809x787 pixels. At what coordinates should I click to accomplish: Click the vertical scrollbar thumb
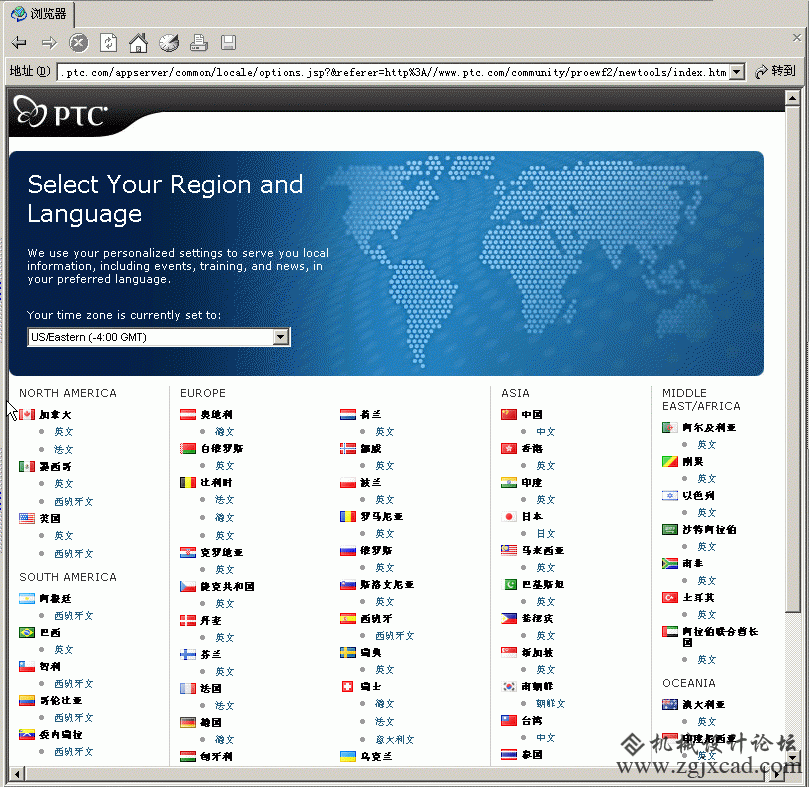792,359
